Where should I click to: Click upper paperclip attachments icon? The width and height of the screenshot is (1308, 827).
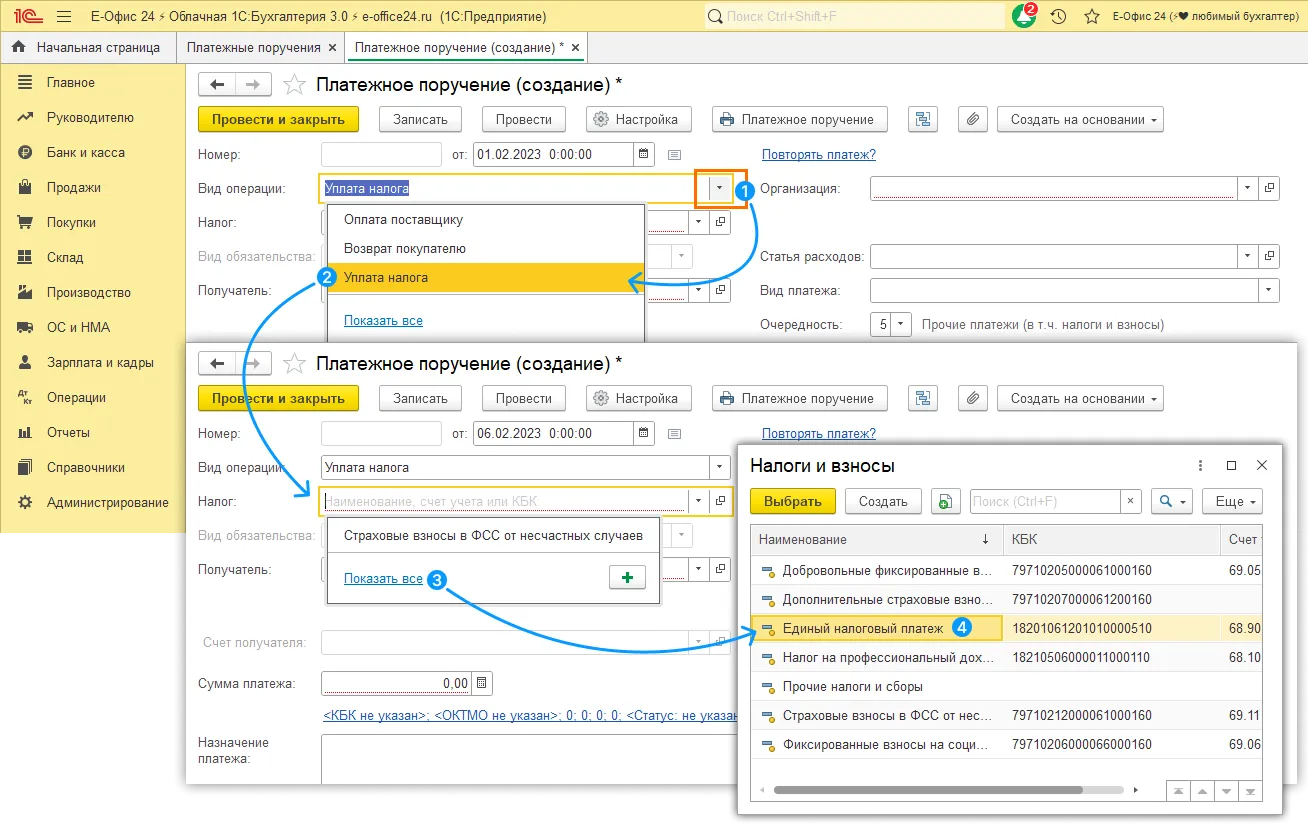pos(973,119)
